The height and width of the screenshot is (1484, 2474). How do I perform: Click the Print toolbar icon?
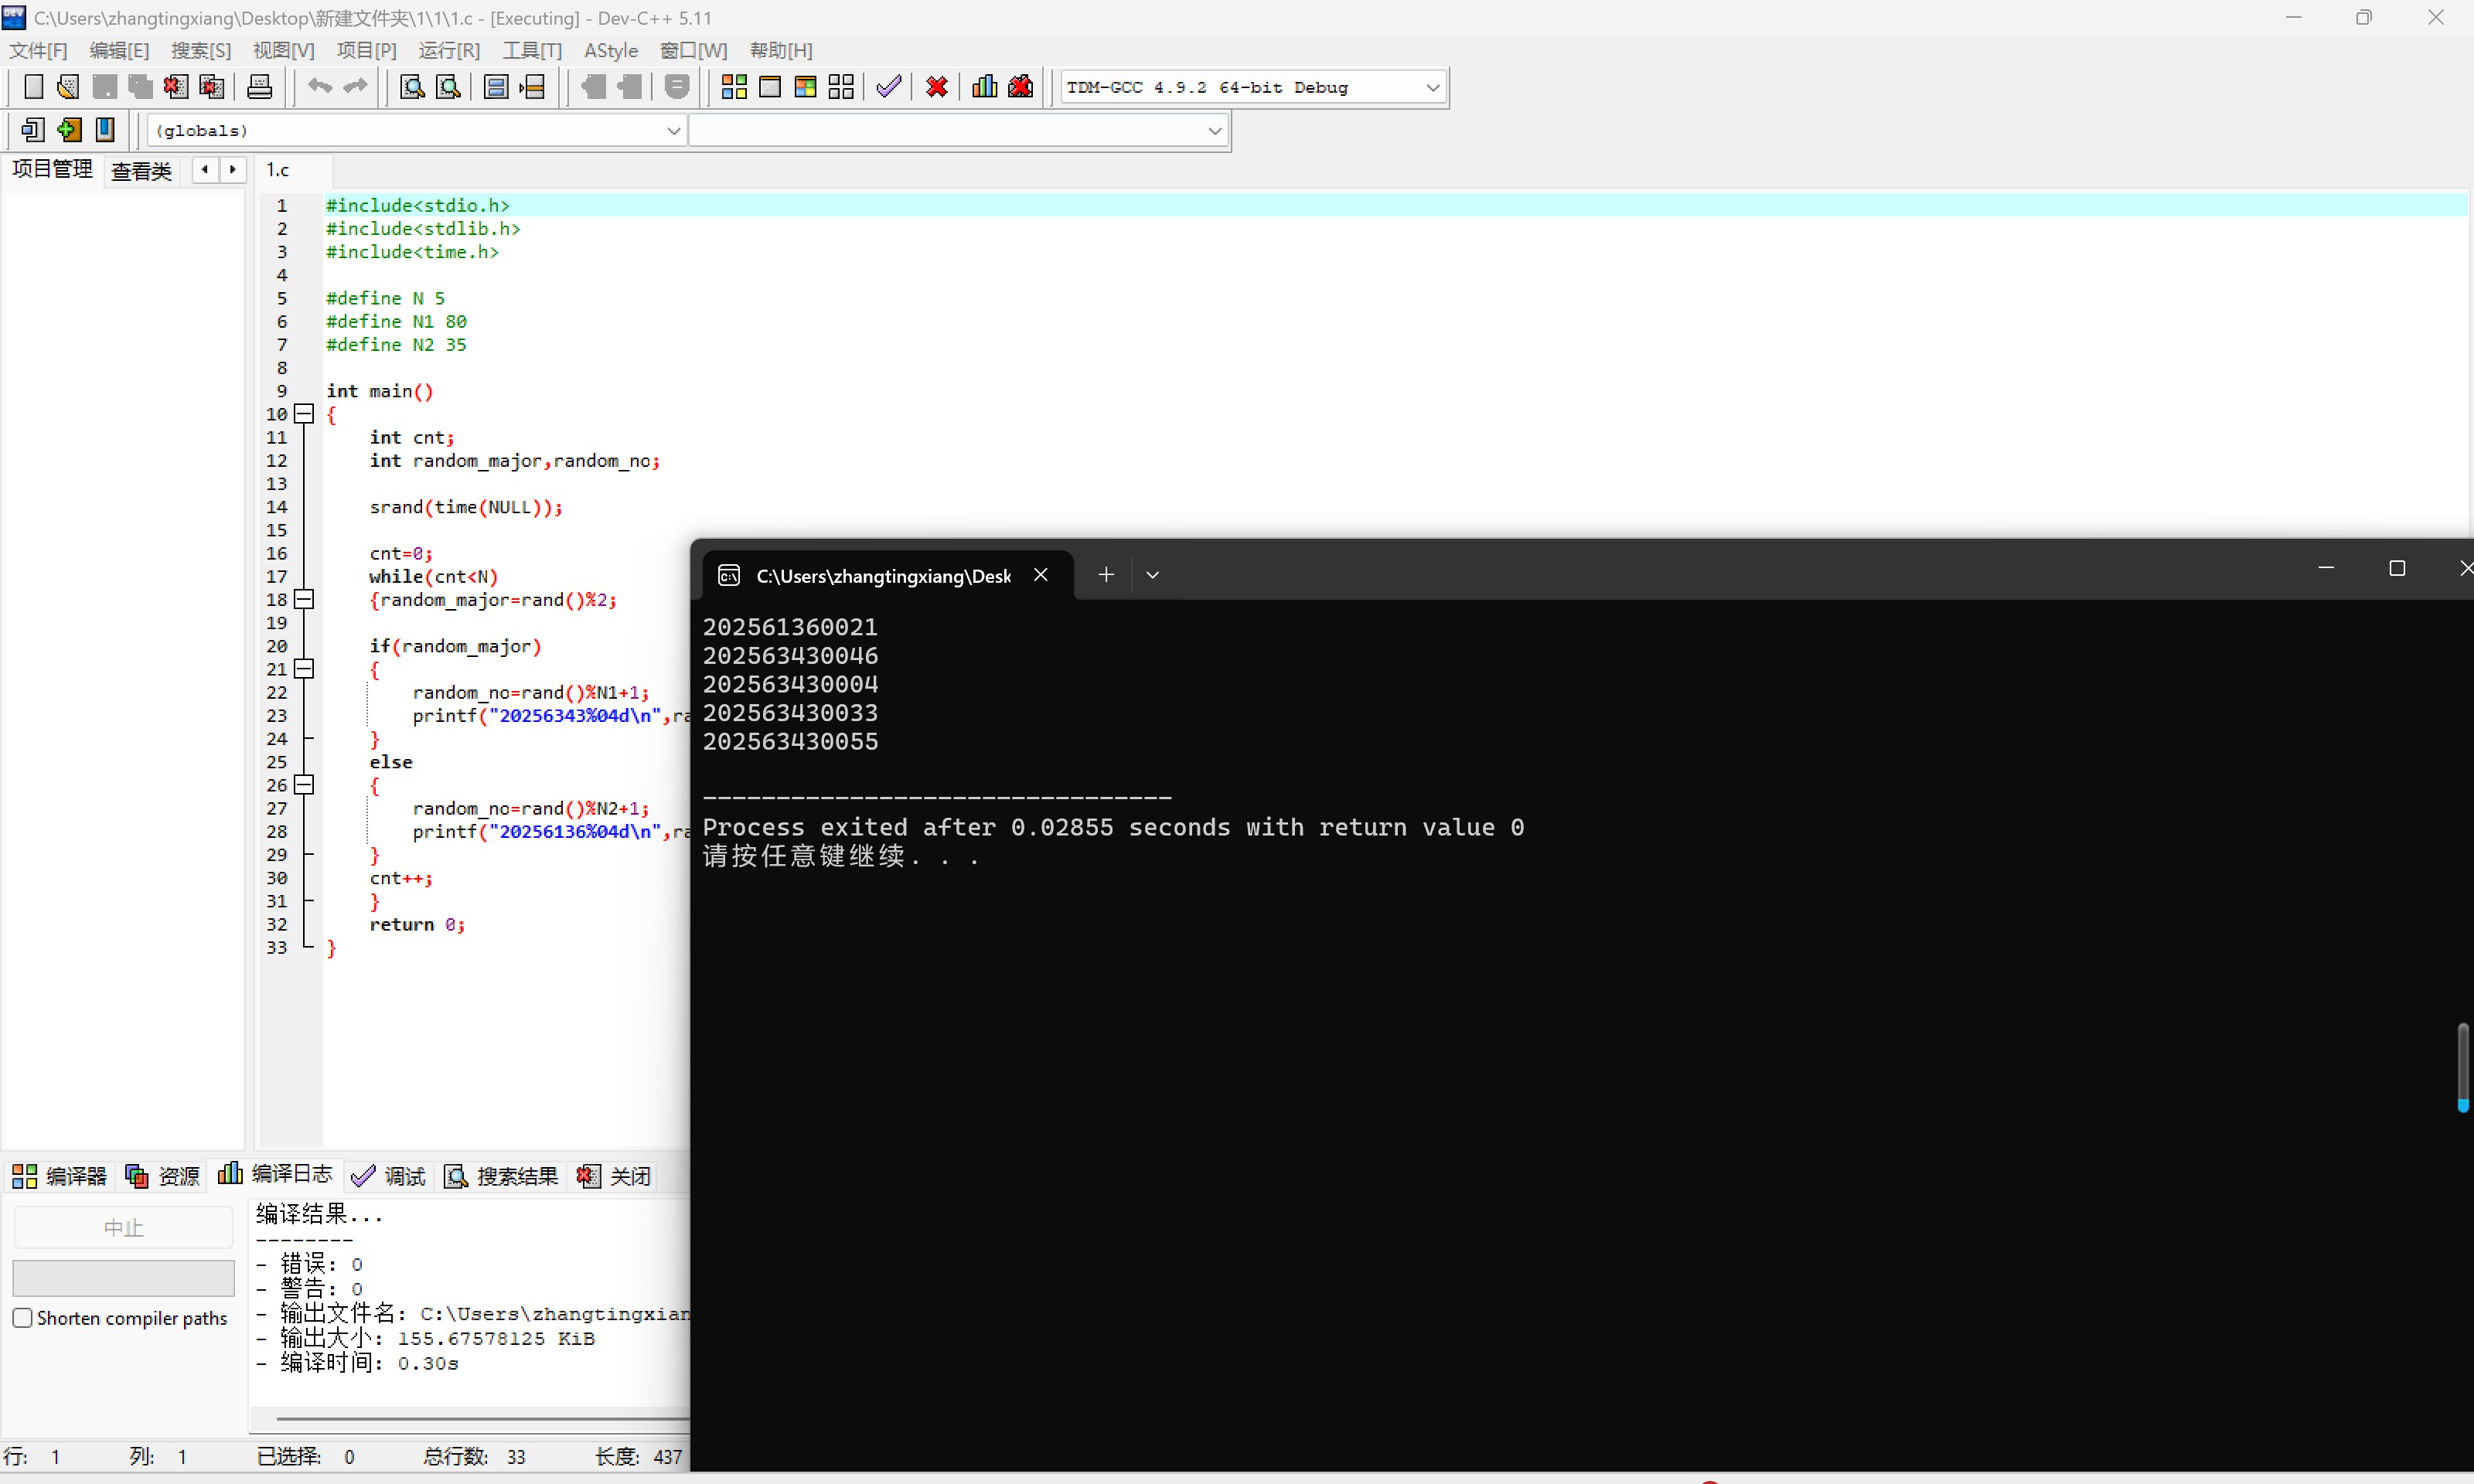coord(259,87)
